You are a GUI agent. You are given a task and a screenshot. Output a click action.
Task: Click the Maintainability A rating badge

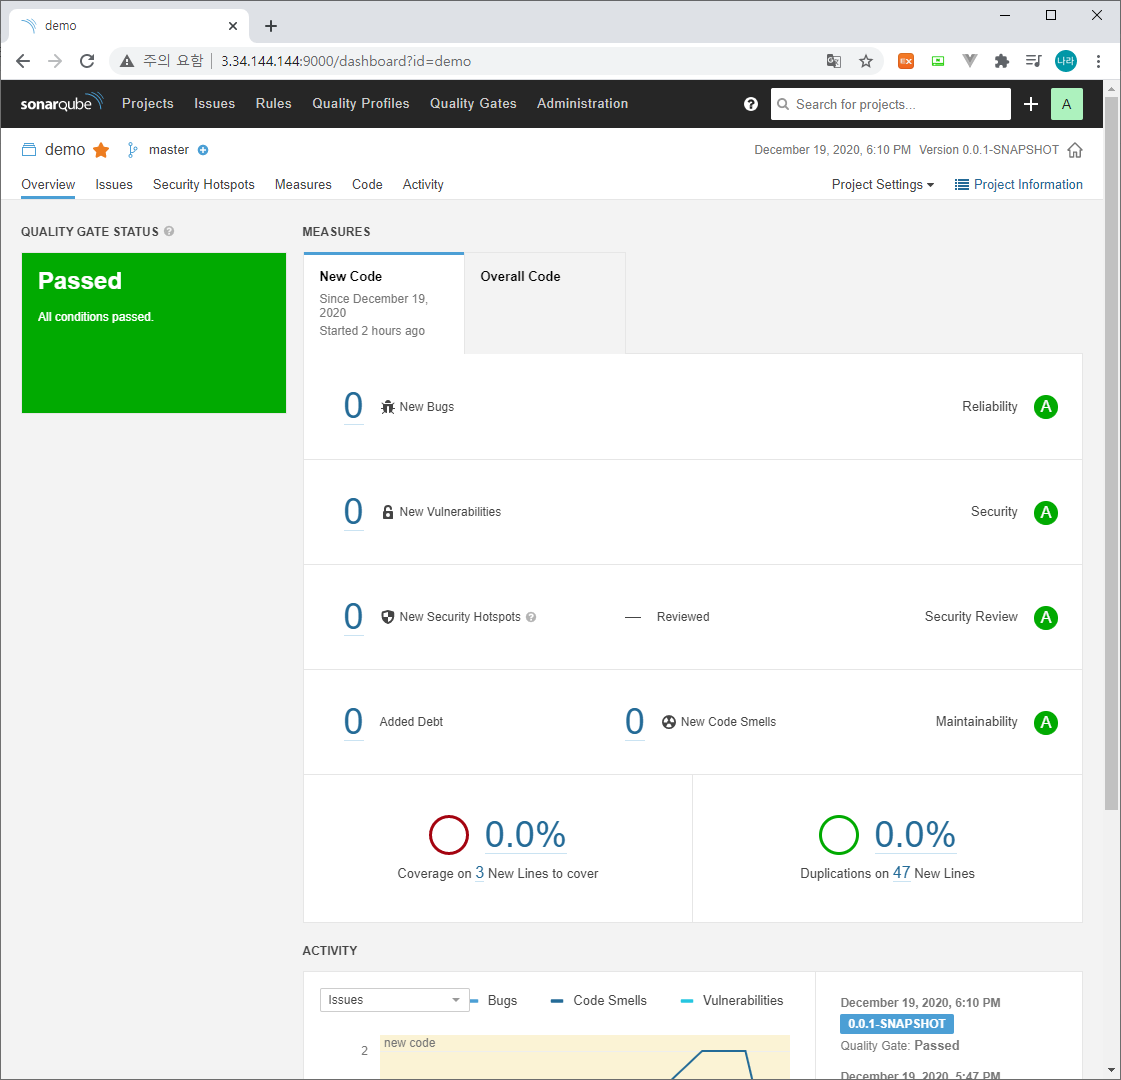click(x=1046, y=723)
